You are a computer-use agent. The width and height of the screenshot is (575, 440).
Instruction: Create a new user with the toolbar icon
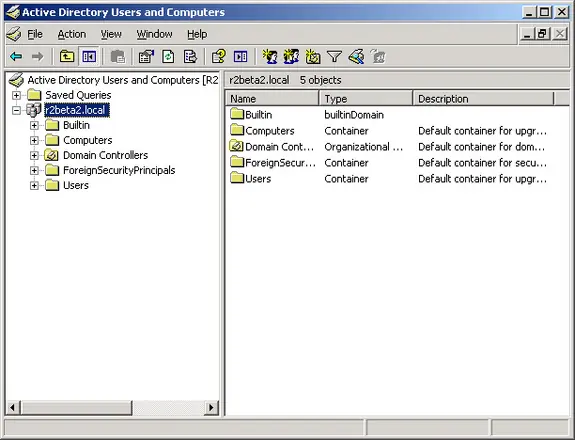(x=270, y=56)
